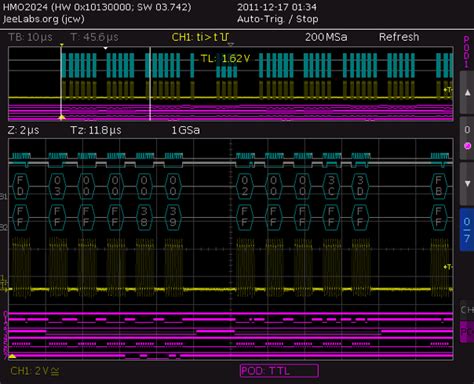474x384 pixels.
Task: Toggle the magenta-dot bit 0 softkey
Action: point(467,138)
